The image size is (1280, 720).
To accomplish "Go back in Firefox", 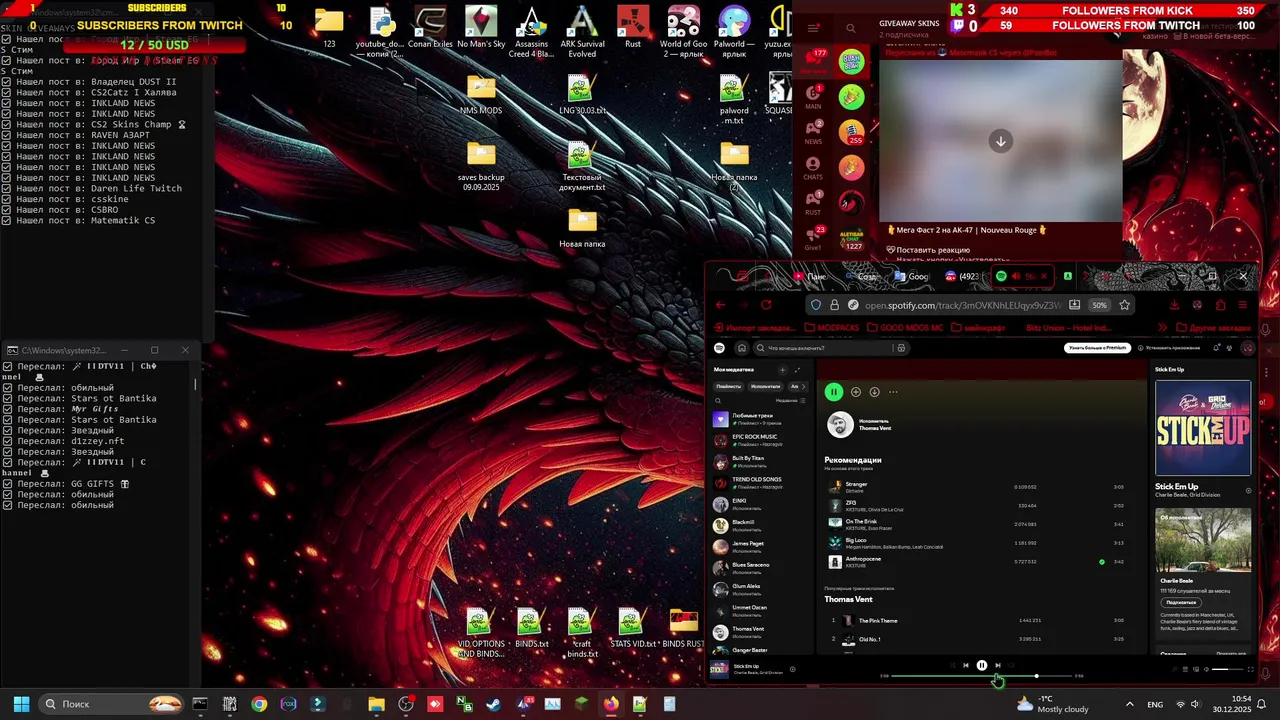I will pyautogui.click(x=720, y=305).
